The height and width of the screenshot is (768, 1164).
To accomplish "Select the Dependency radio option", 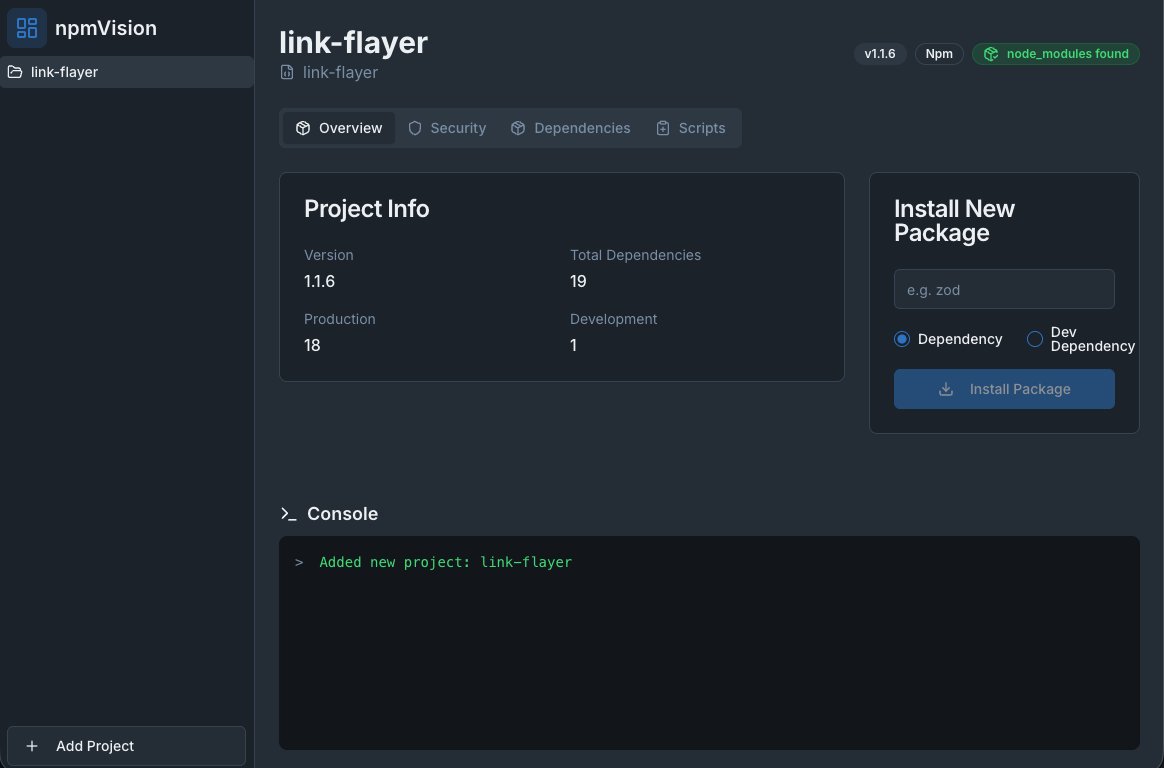I will pyautogui.click(x=902, y=339).
